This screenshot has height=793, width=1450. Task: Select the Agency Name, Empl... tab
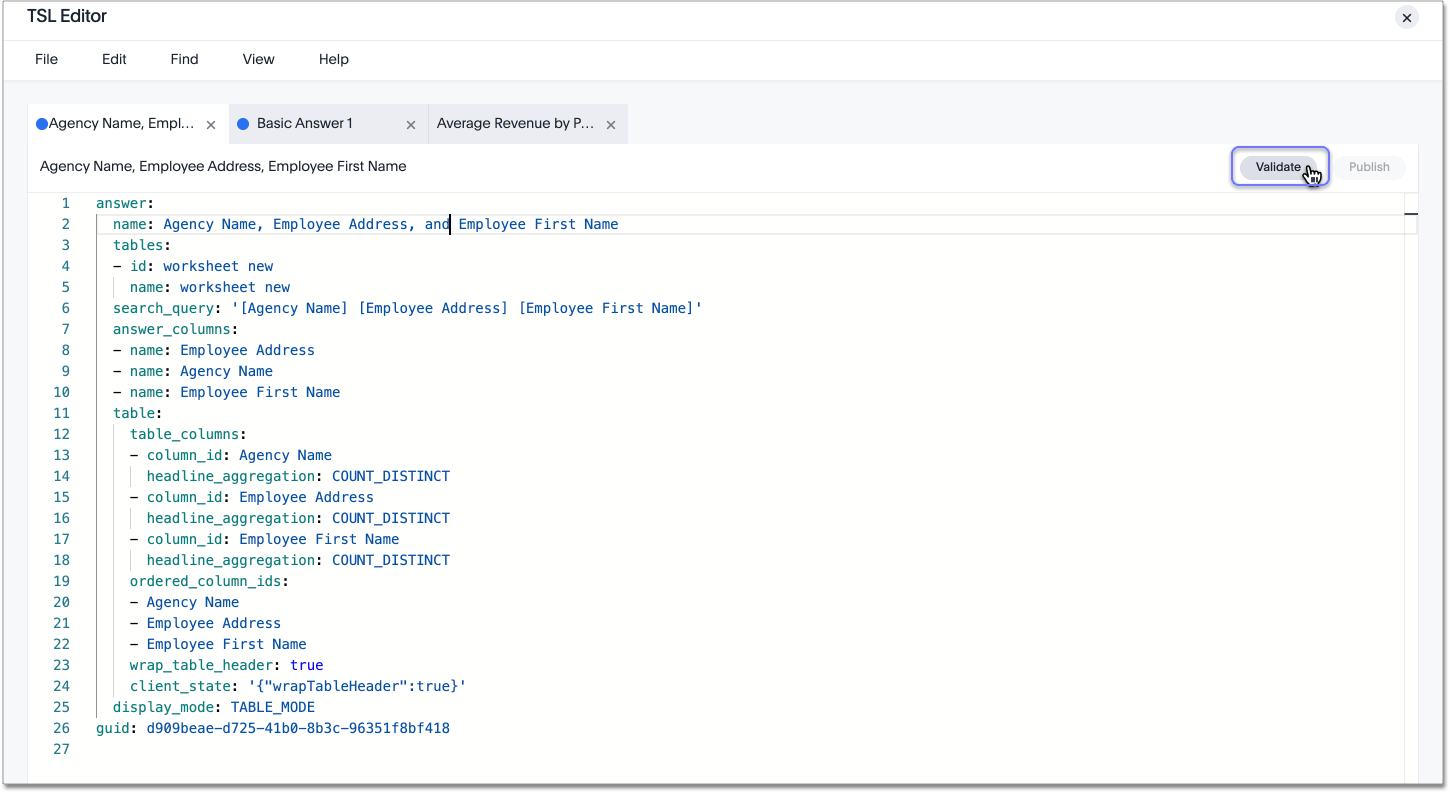click(x=121, y=124)
